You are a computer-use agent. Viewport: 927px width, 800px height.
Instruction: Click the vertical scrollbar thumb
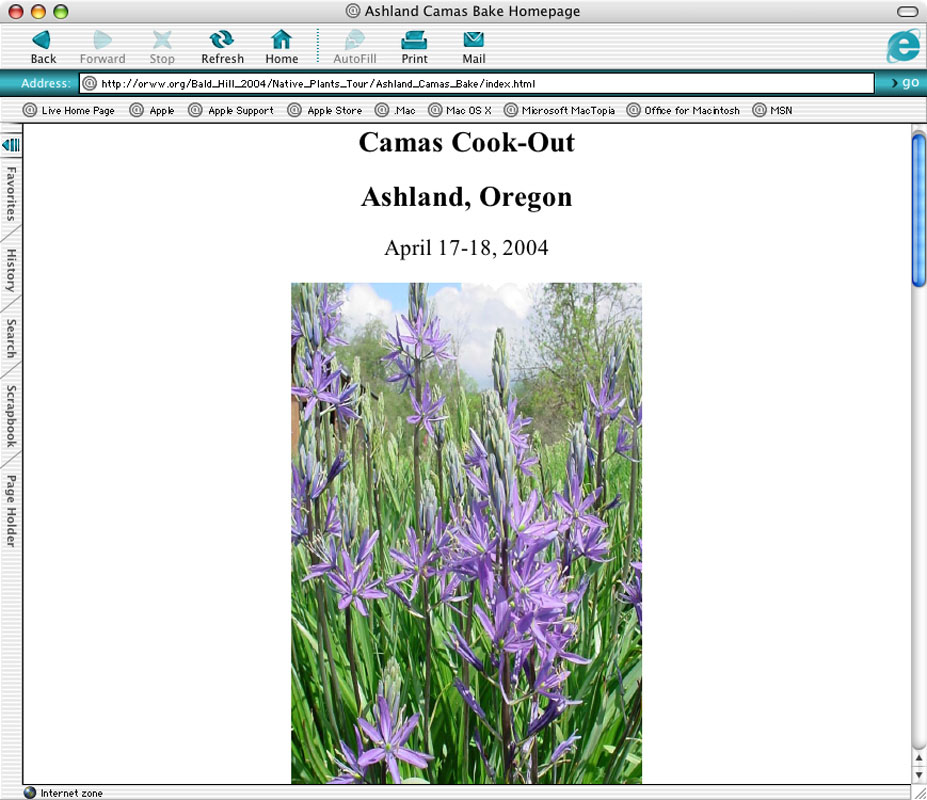point(919,210)
